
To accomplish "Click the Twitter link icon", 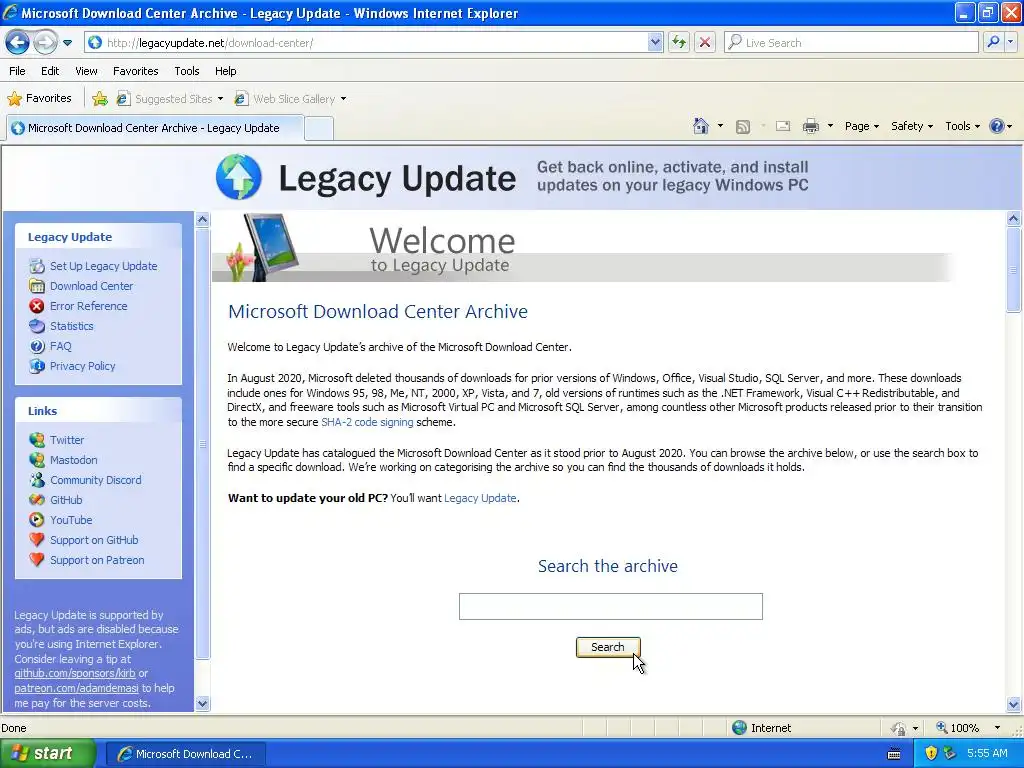I will (37, 440).
